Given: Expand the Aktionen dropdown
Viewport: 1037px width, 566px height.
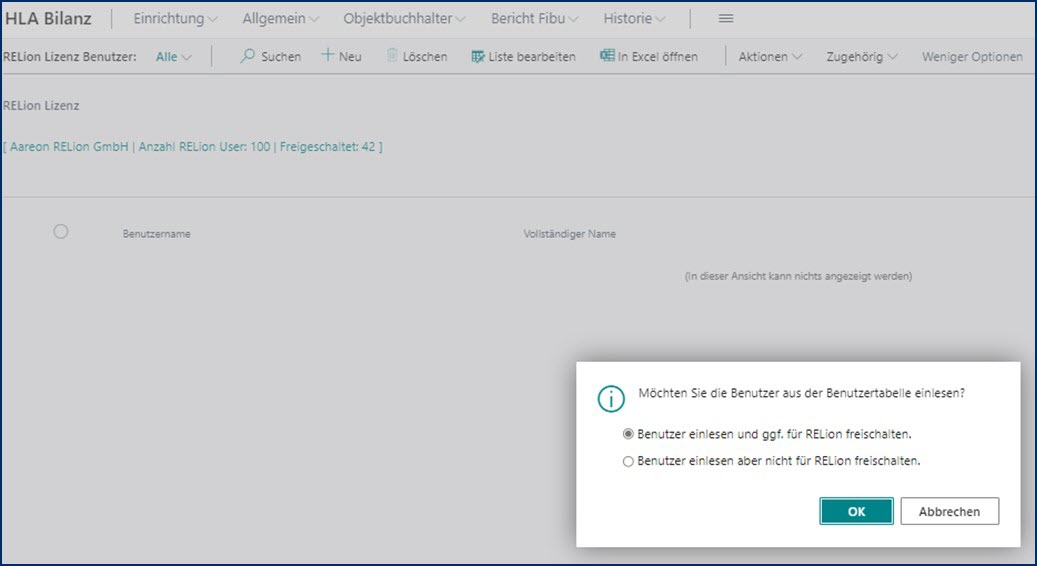Looking at the screenshot, I should click(x=769, y=57).
